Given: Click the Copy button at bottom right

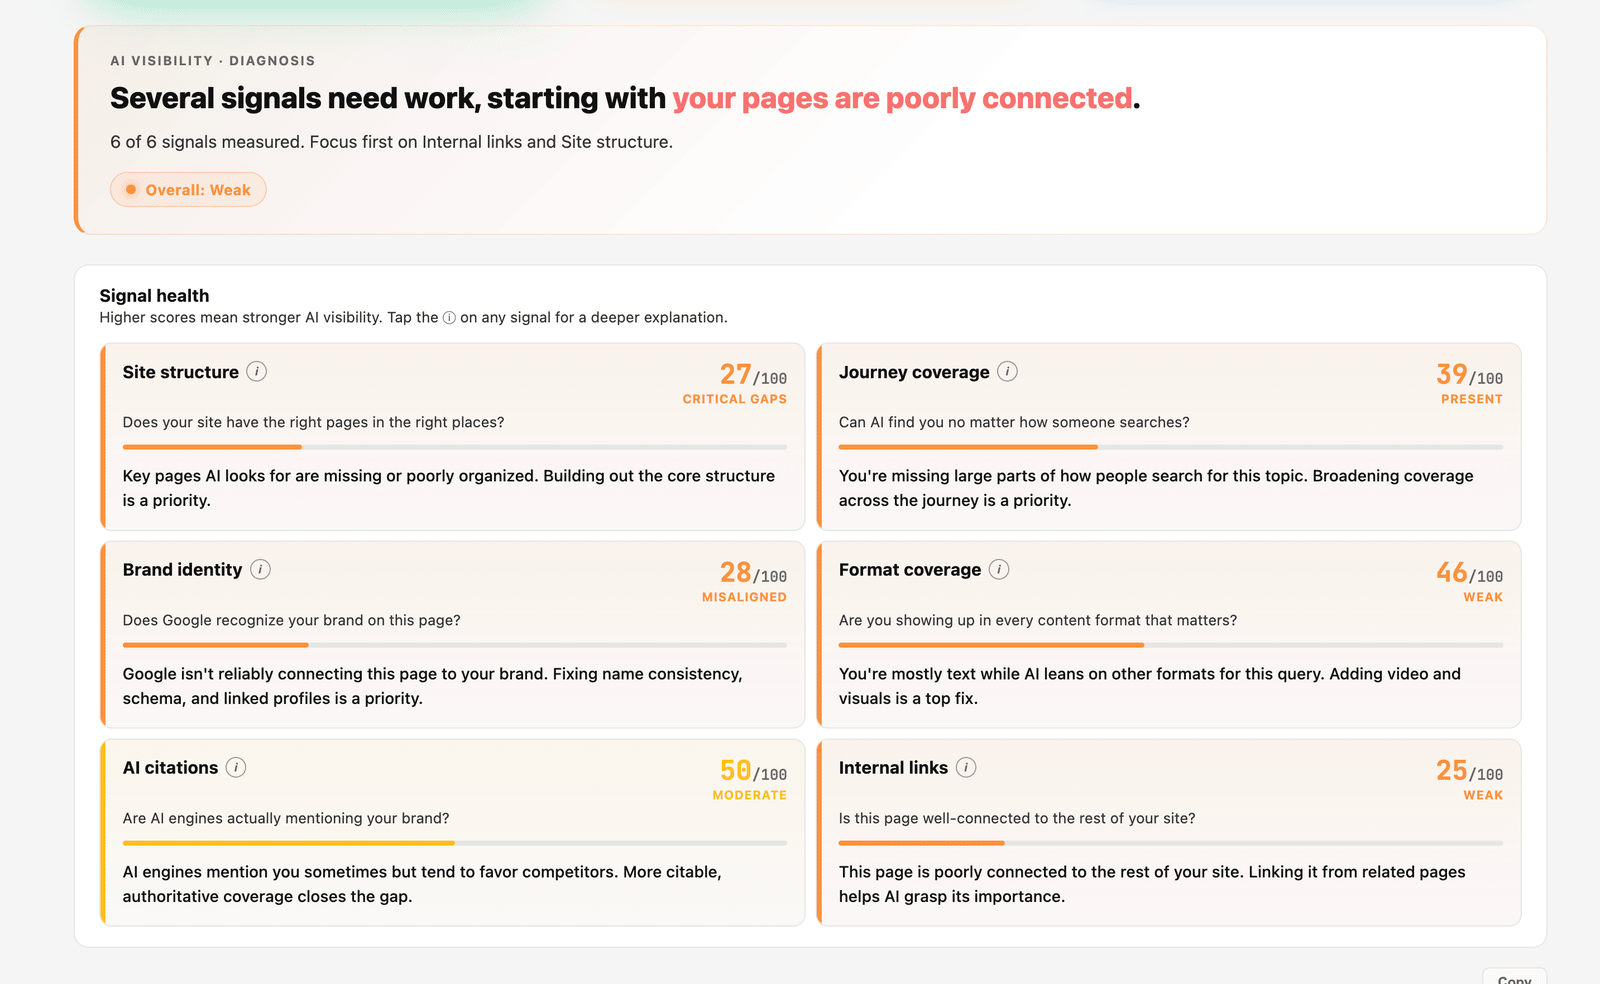Looking at the screenshot, I should pos(1514,977).
